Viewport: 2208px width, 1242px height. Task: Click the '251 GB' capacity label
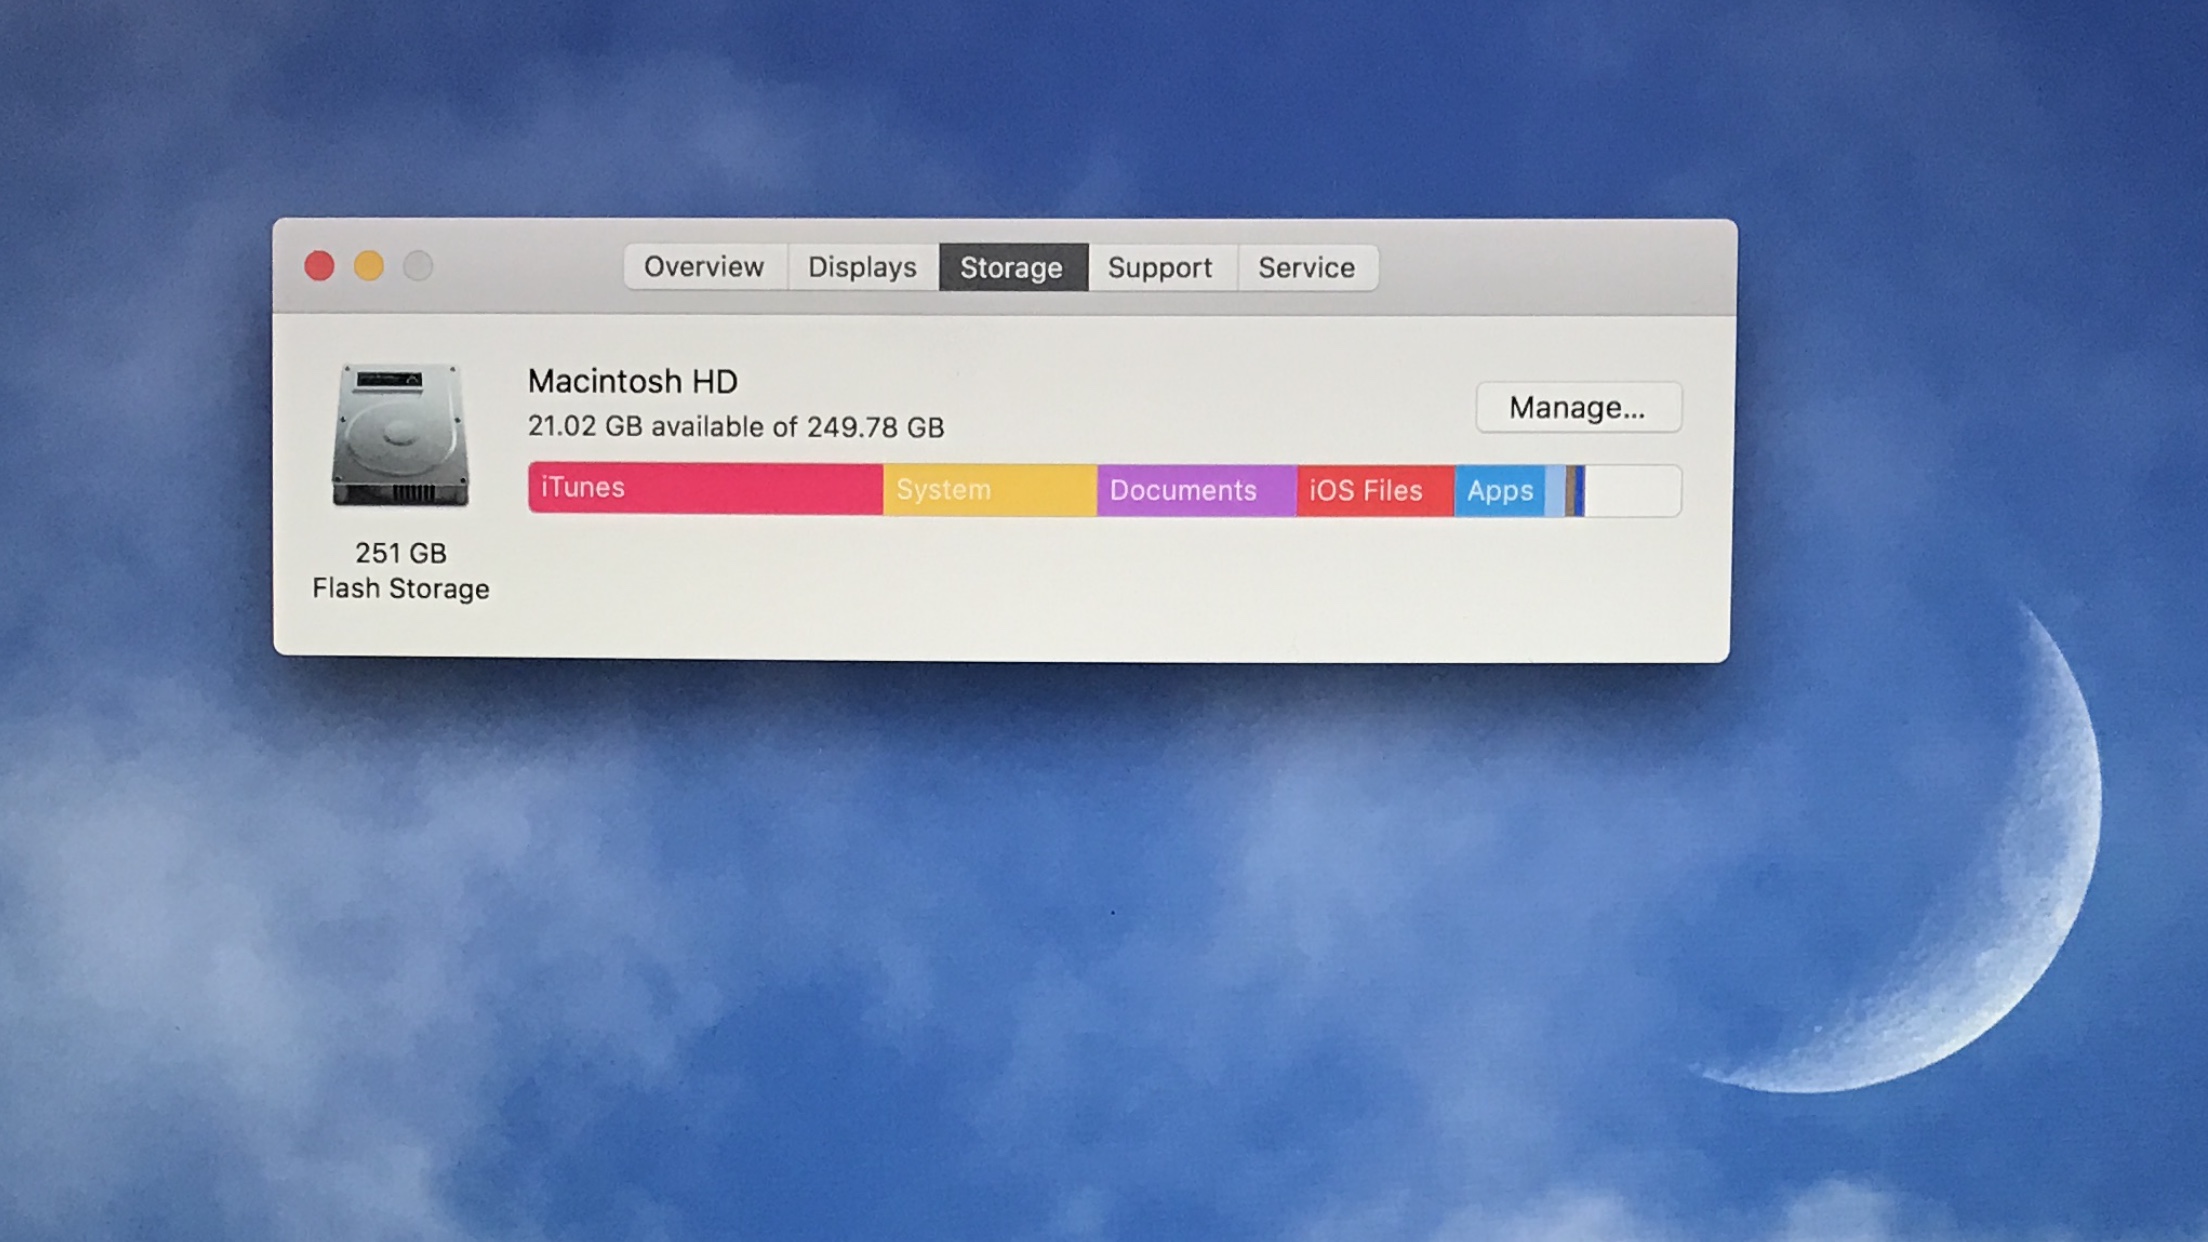401,553
